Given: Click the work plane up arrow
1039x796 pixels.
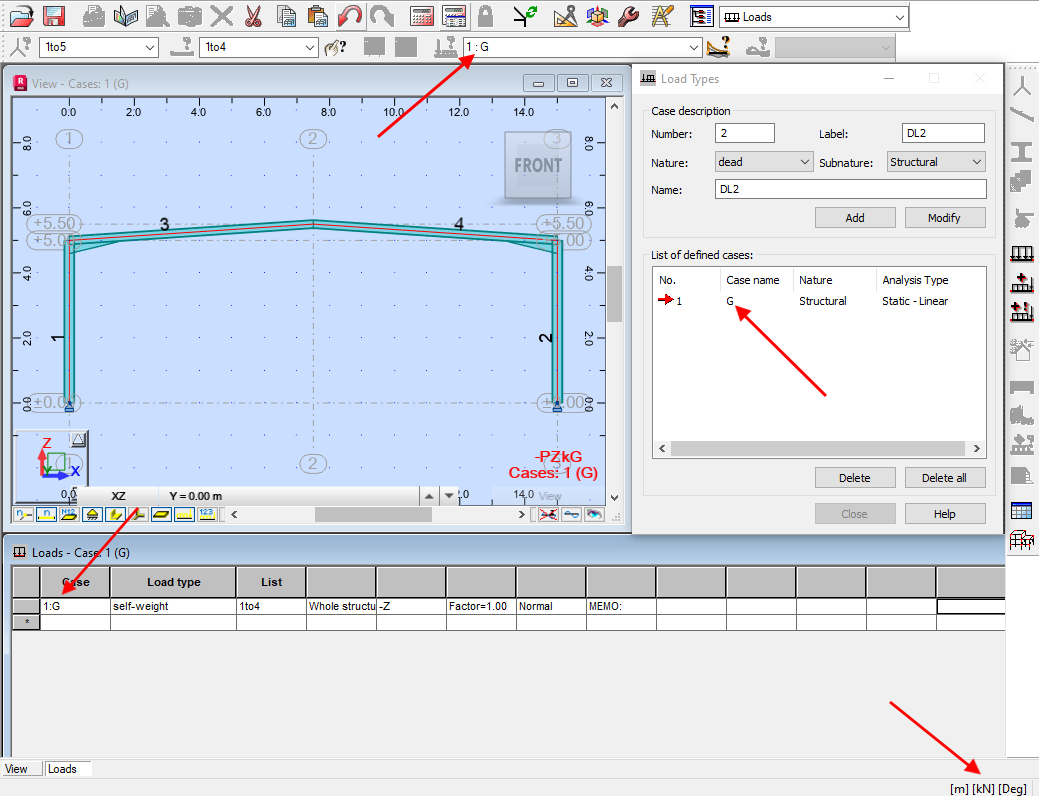Looking at the screenshot, I should pos(429,496).
